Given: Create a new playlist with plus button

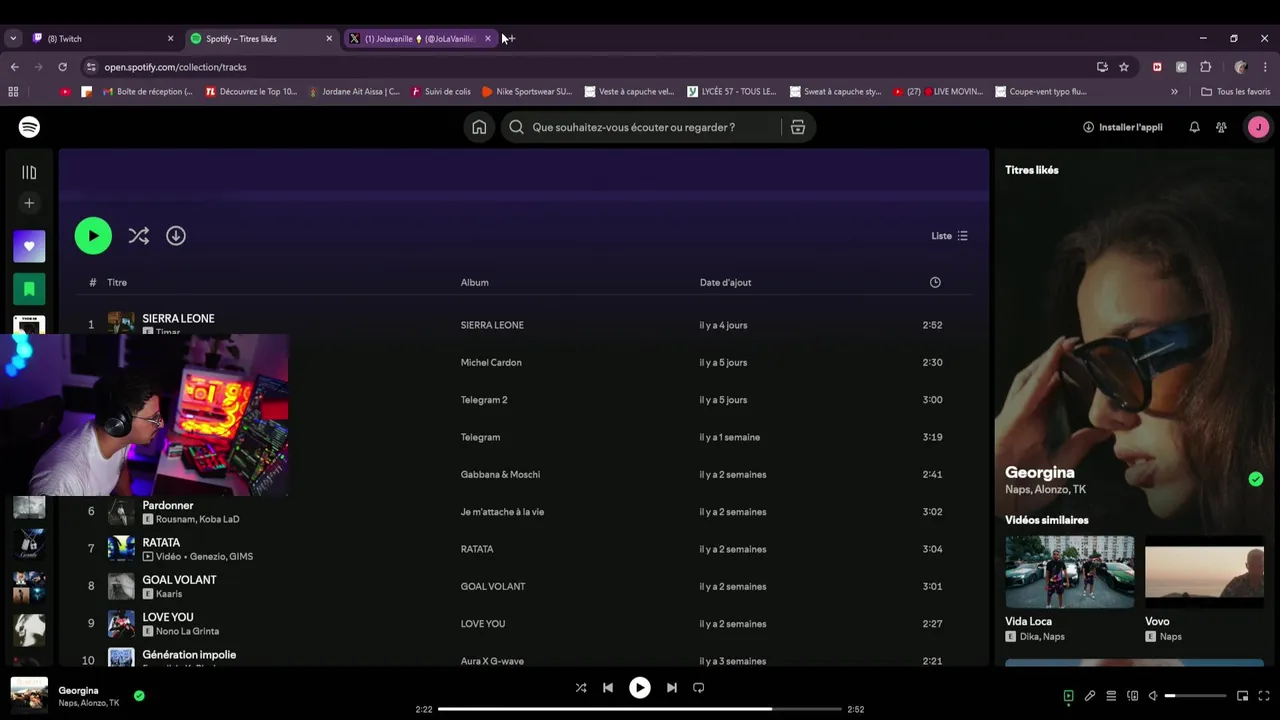Looking at the screenshot, I should coord(29,203).
